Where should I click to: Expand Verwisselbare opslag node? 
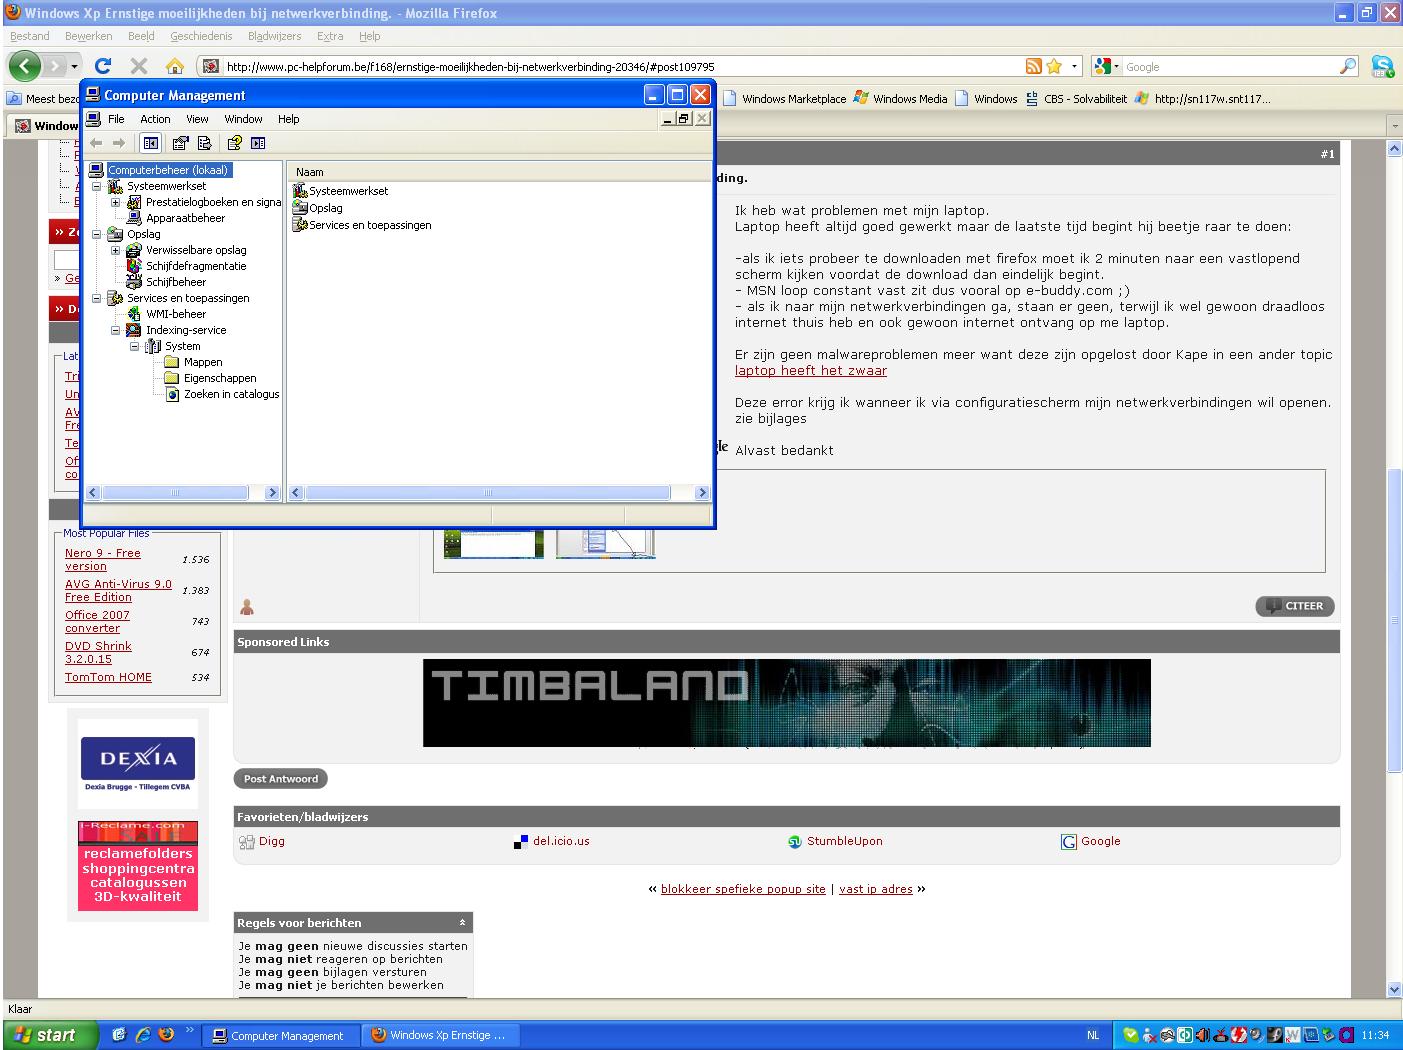point(116,250)
